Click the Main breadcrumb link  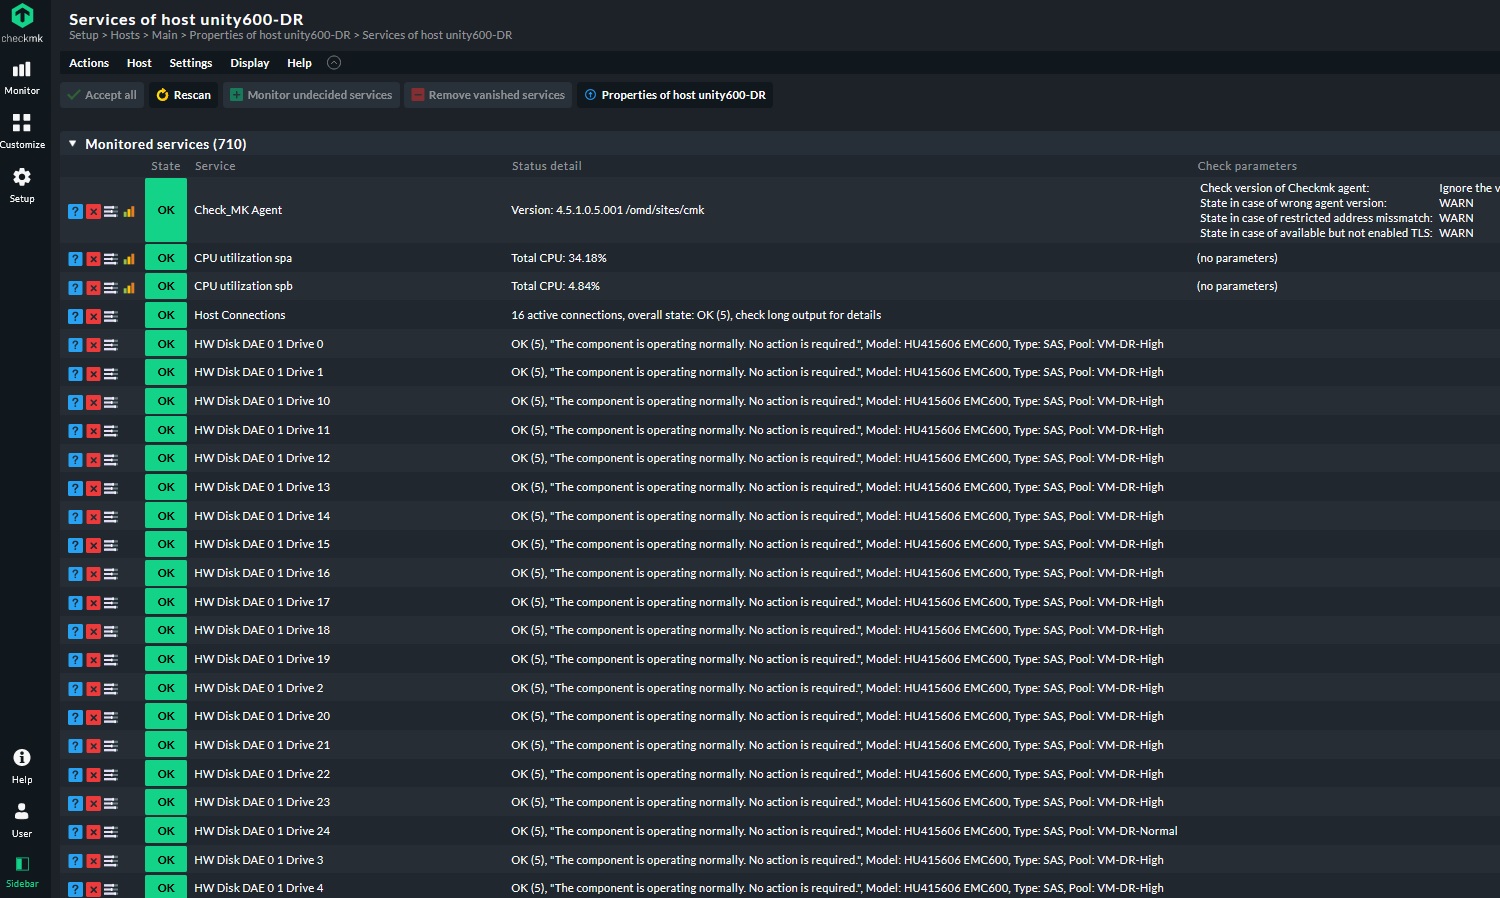(x=164, y=35)
